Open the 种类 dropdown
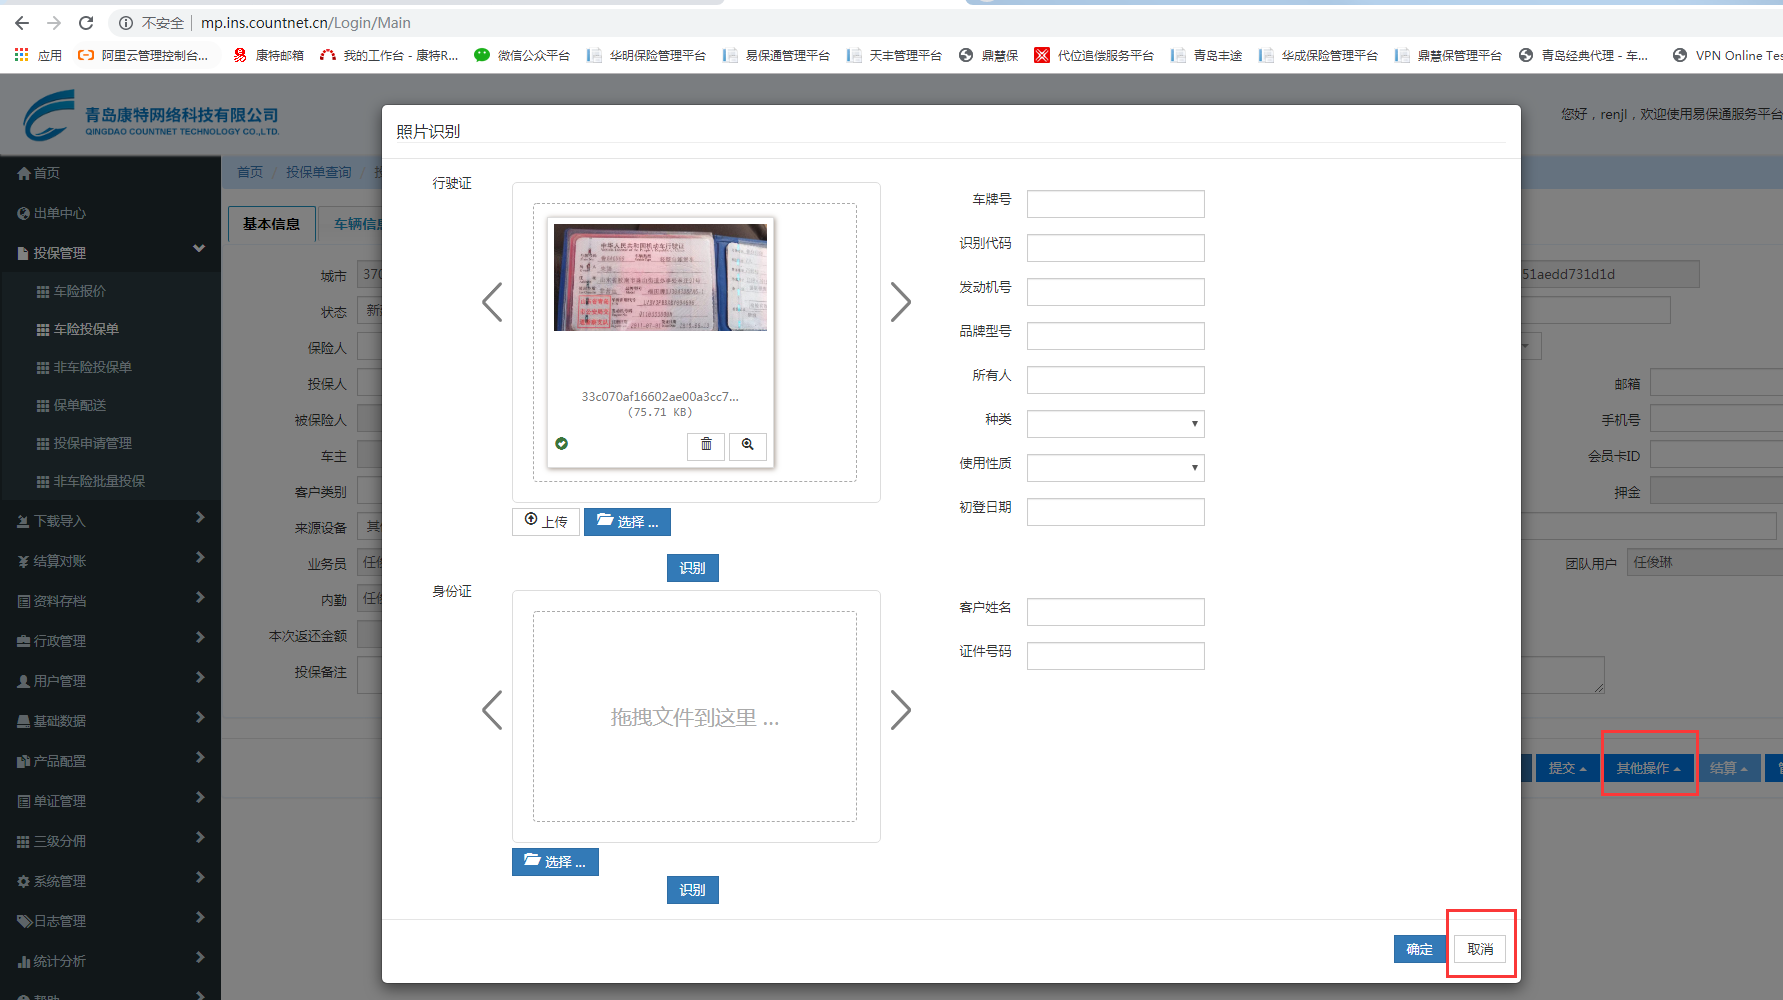 [1115, 424]
